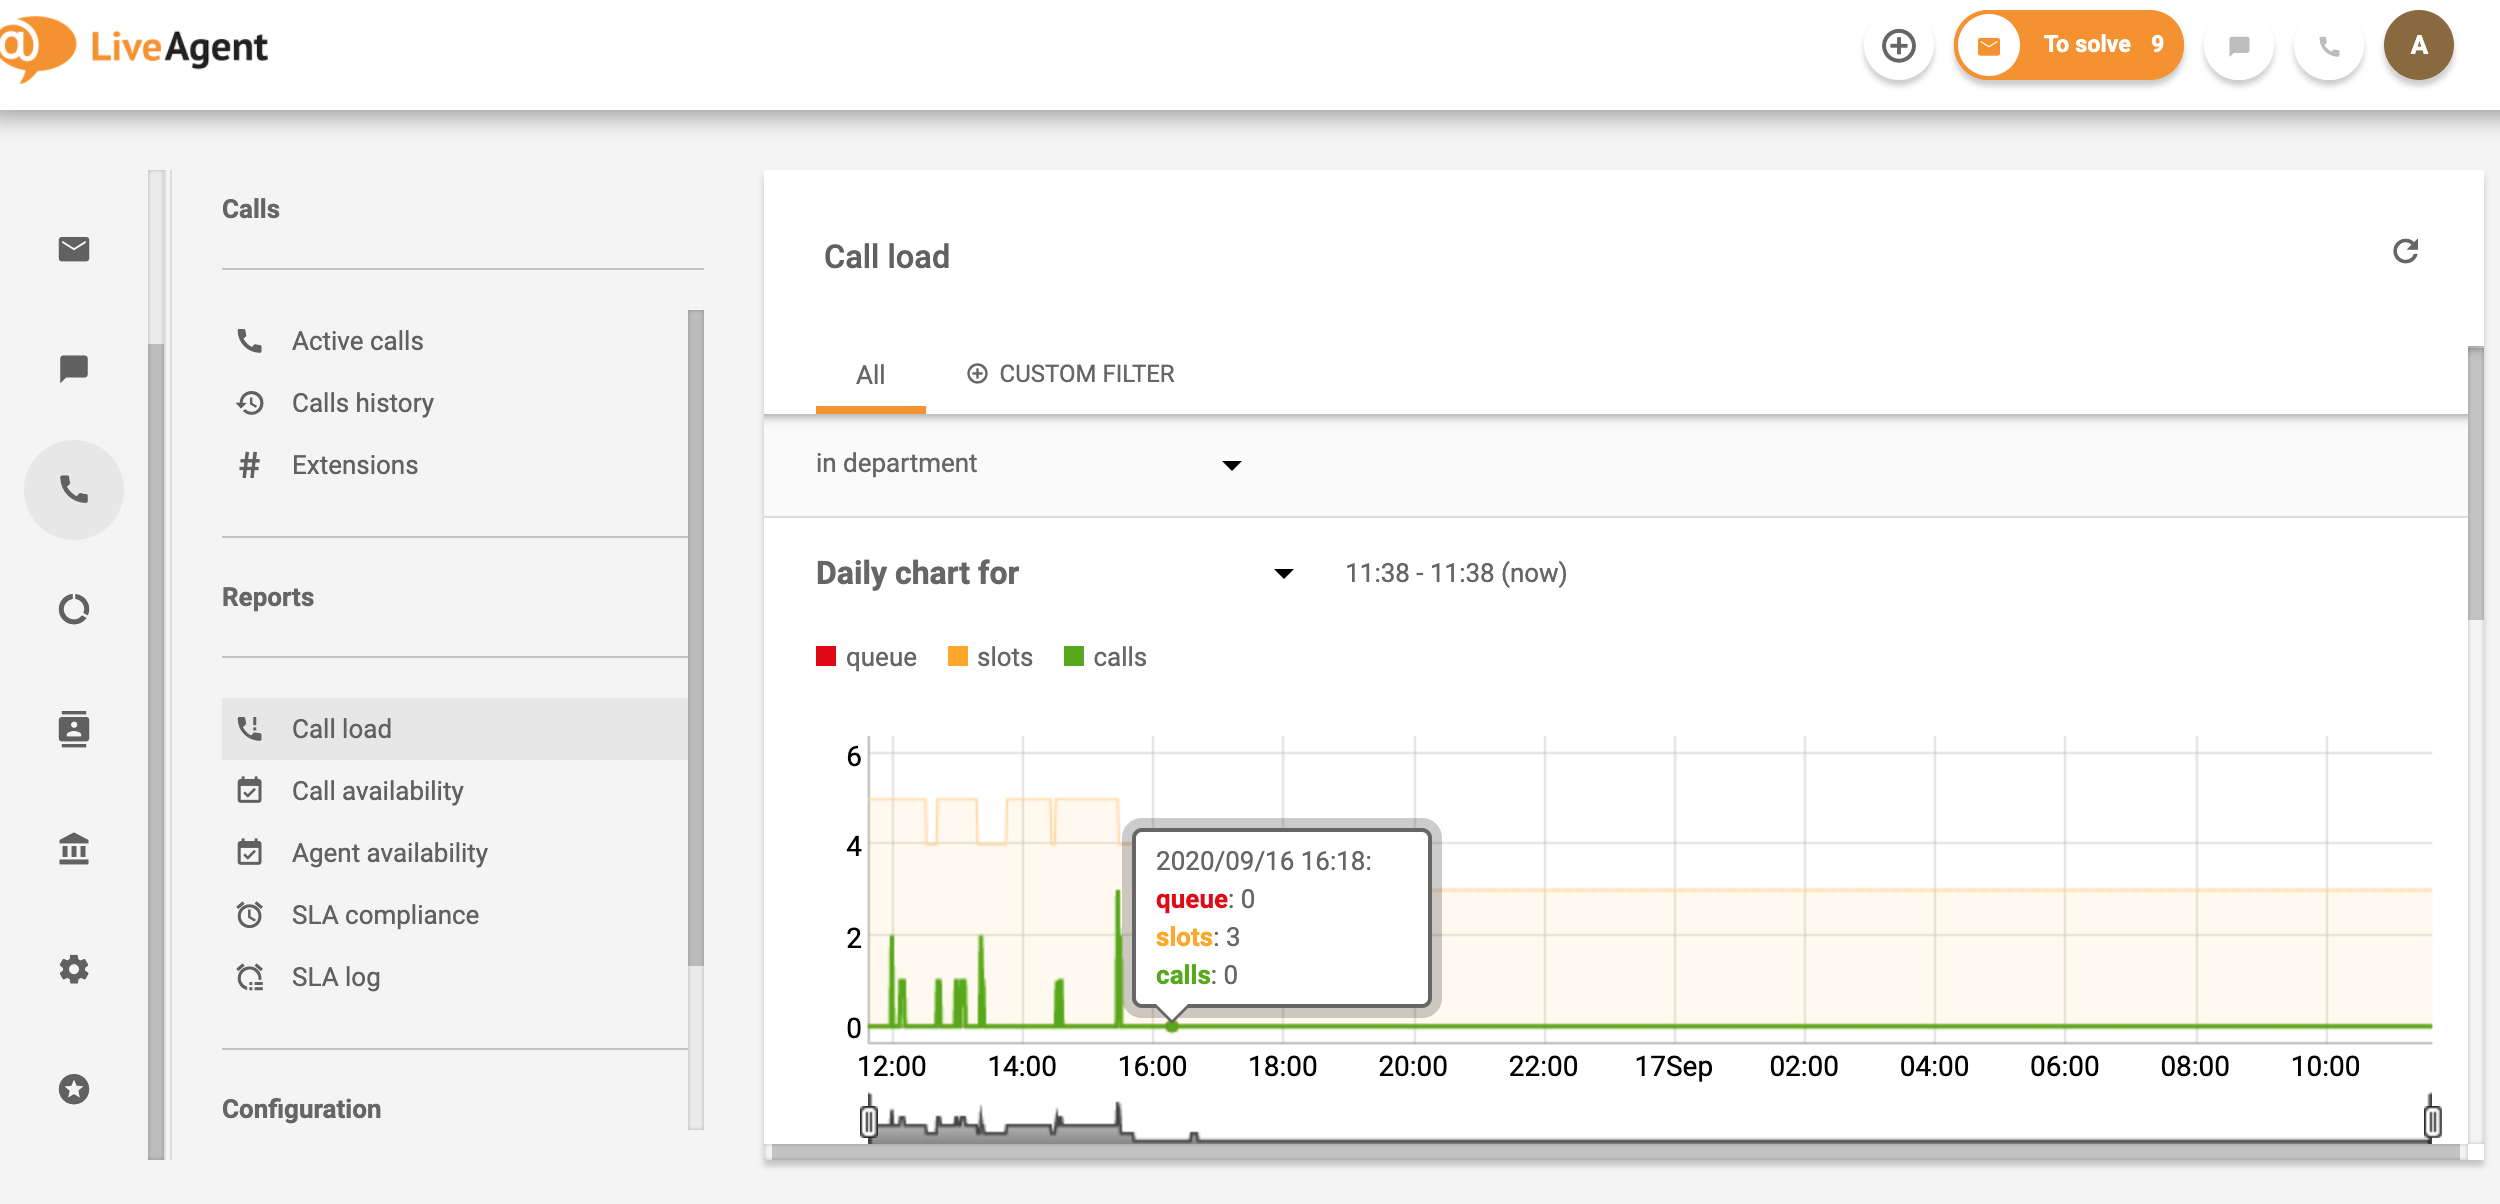The image size is (2500, 1204).
Task: Open Call availability report
Action: pos(377,791)
